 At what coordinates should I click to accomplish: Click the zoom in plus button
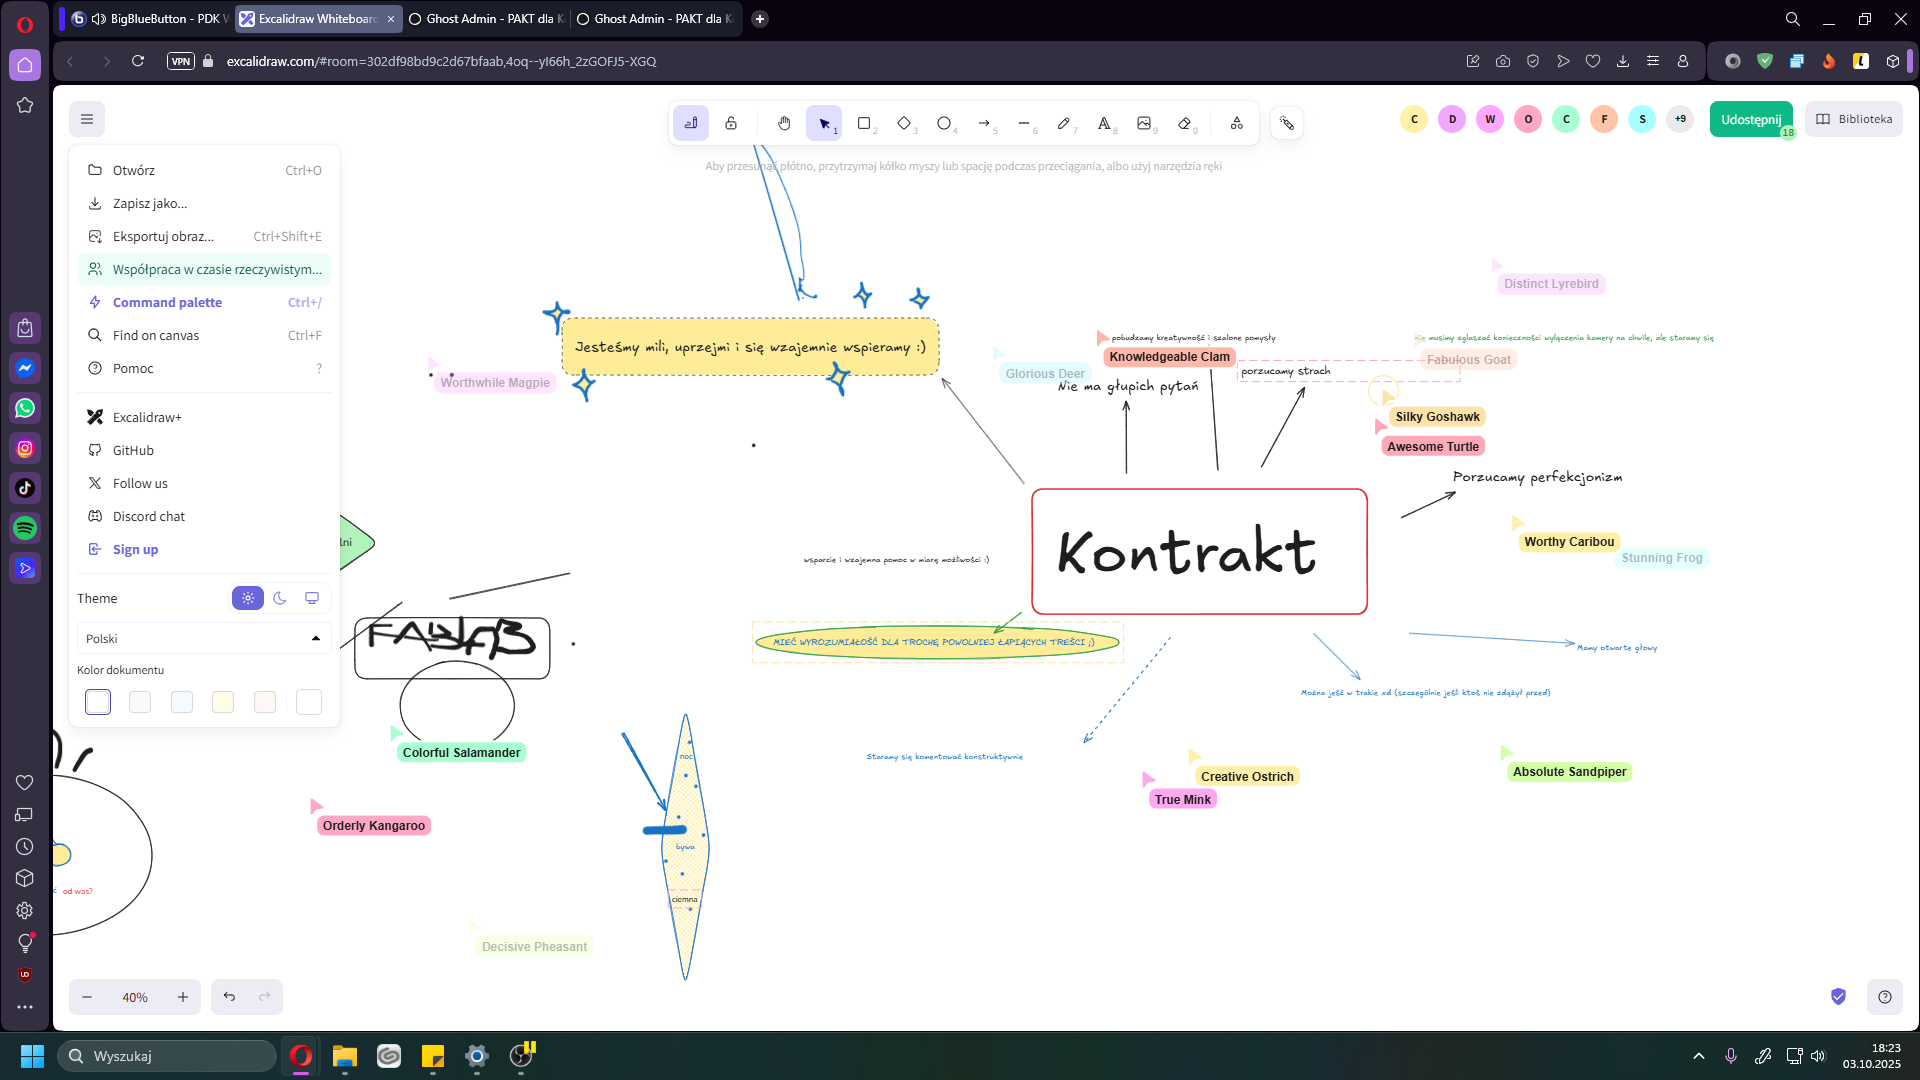pos(183,997)
